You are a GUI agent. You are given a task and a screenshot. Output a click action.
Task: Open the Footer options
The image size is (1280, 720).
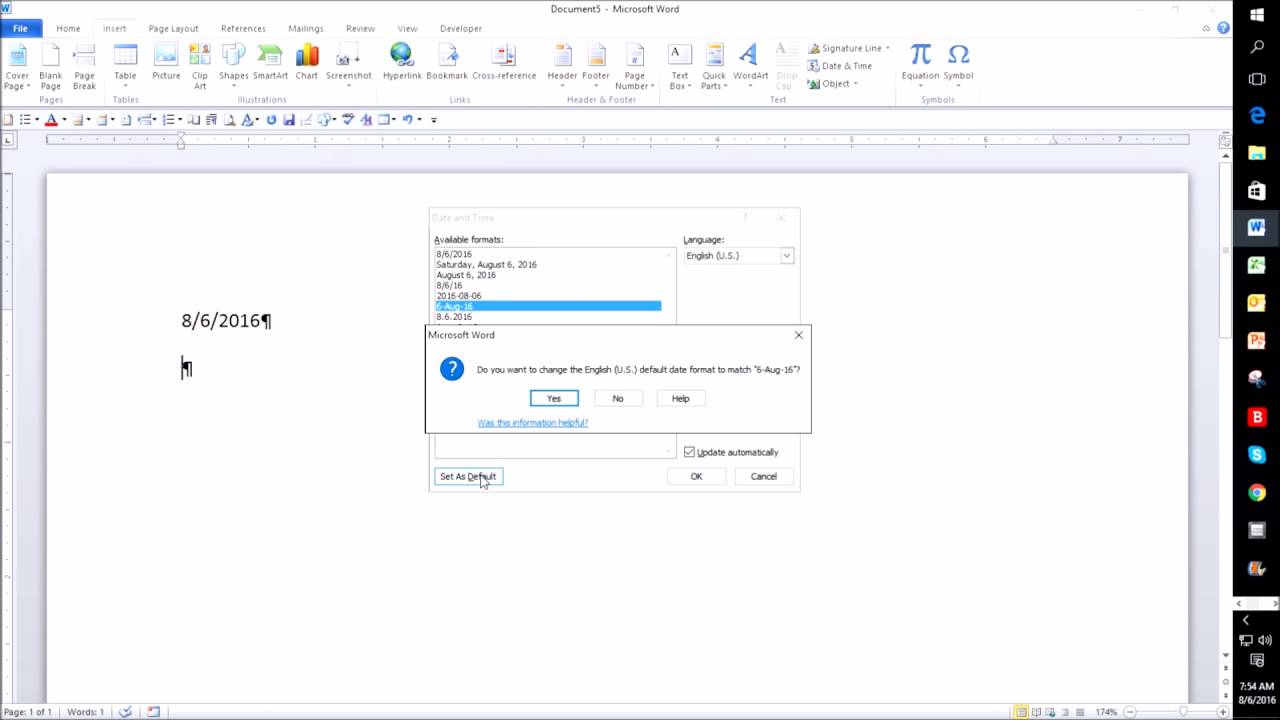596,67
